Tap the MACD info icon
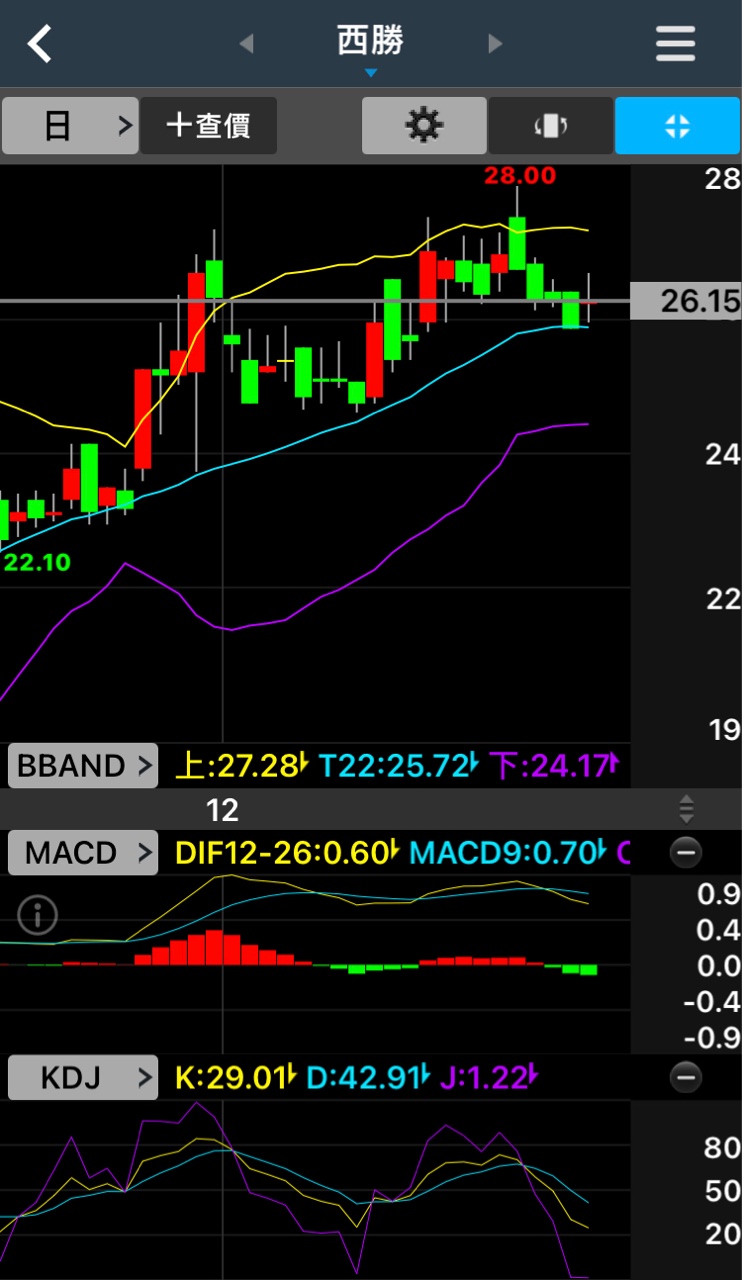 (38, 913)
